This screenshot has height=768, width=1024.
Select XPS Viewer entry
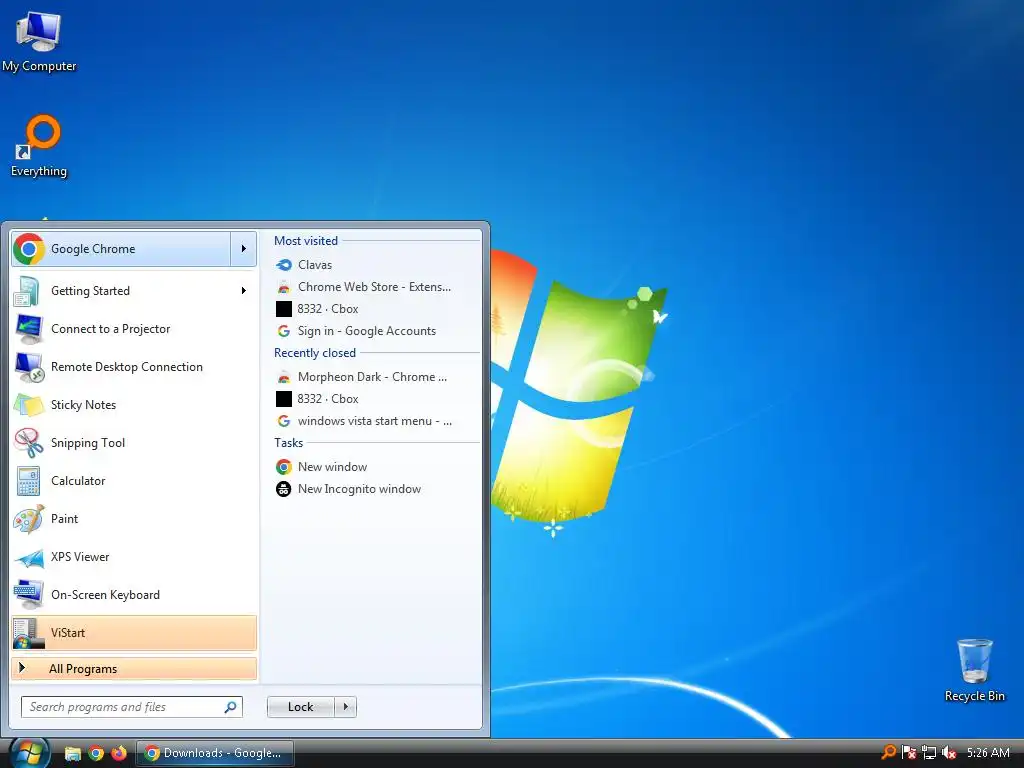point(134,557)
